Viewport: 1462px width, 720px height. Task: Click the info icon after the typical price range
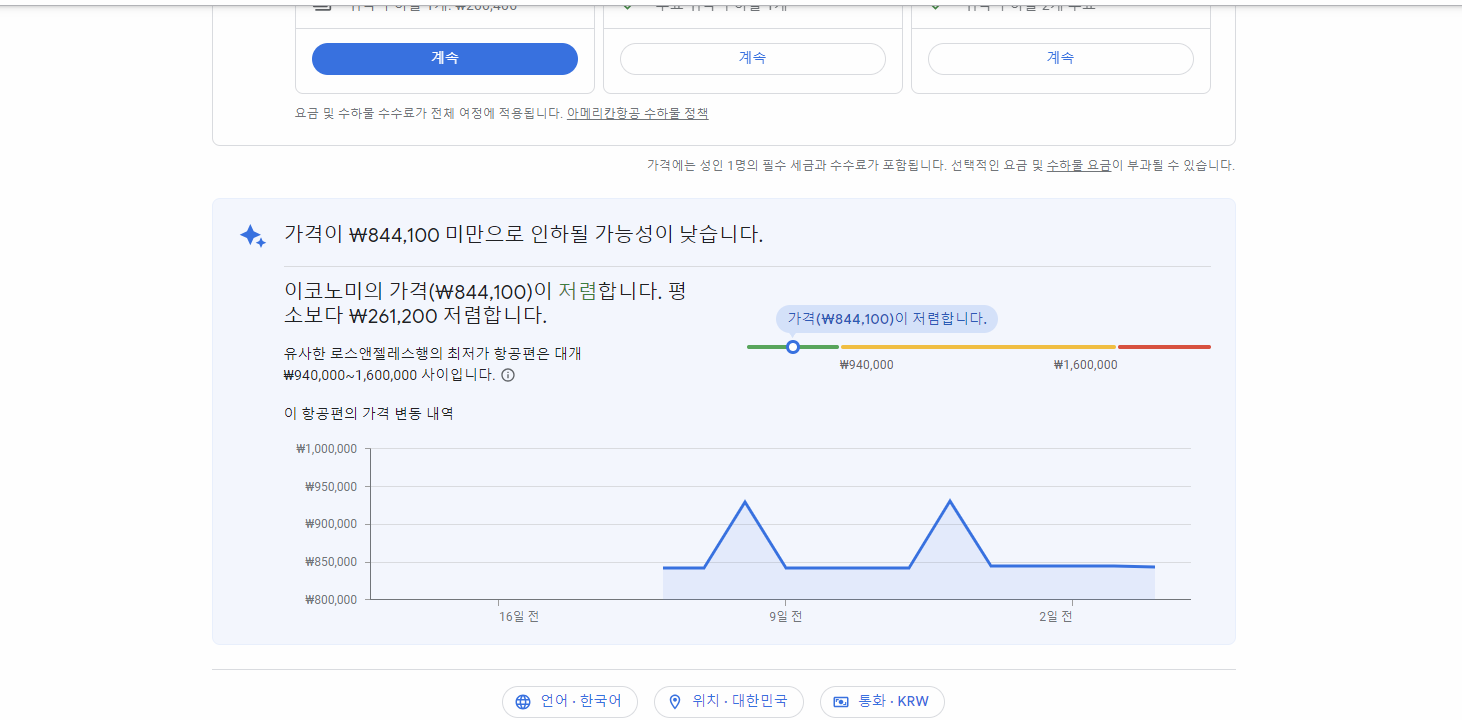tap(507, 376)
